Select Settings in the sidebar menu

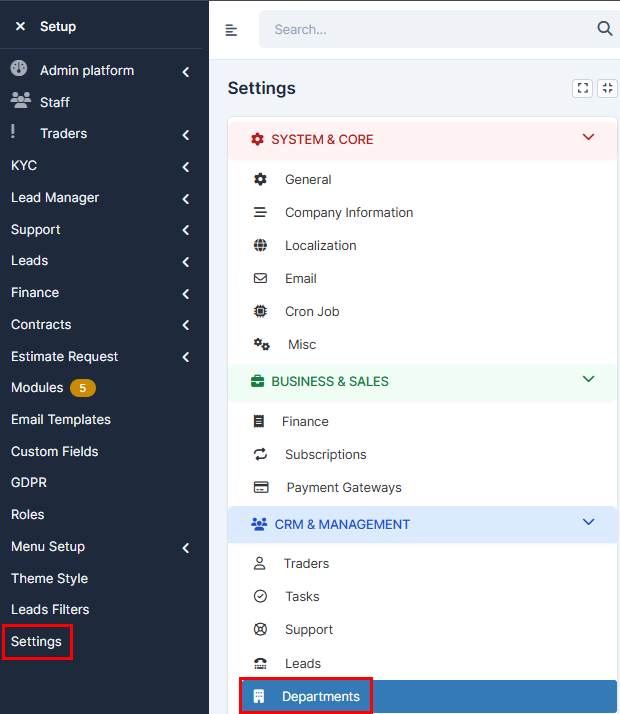[37, 641]
